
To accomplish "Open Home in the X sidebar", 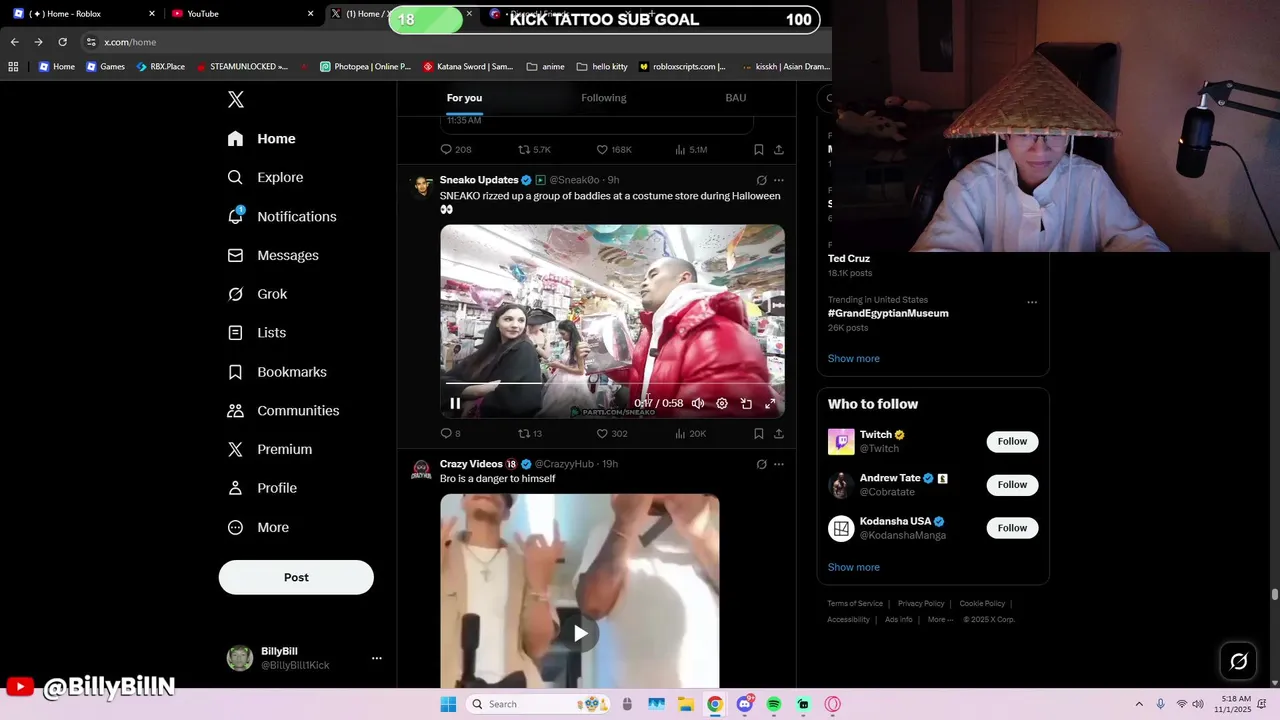I will 262,139.
